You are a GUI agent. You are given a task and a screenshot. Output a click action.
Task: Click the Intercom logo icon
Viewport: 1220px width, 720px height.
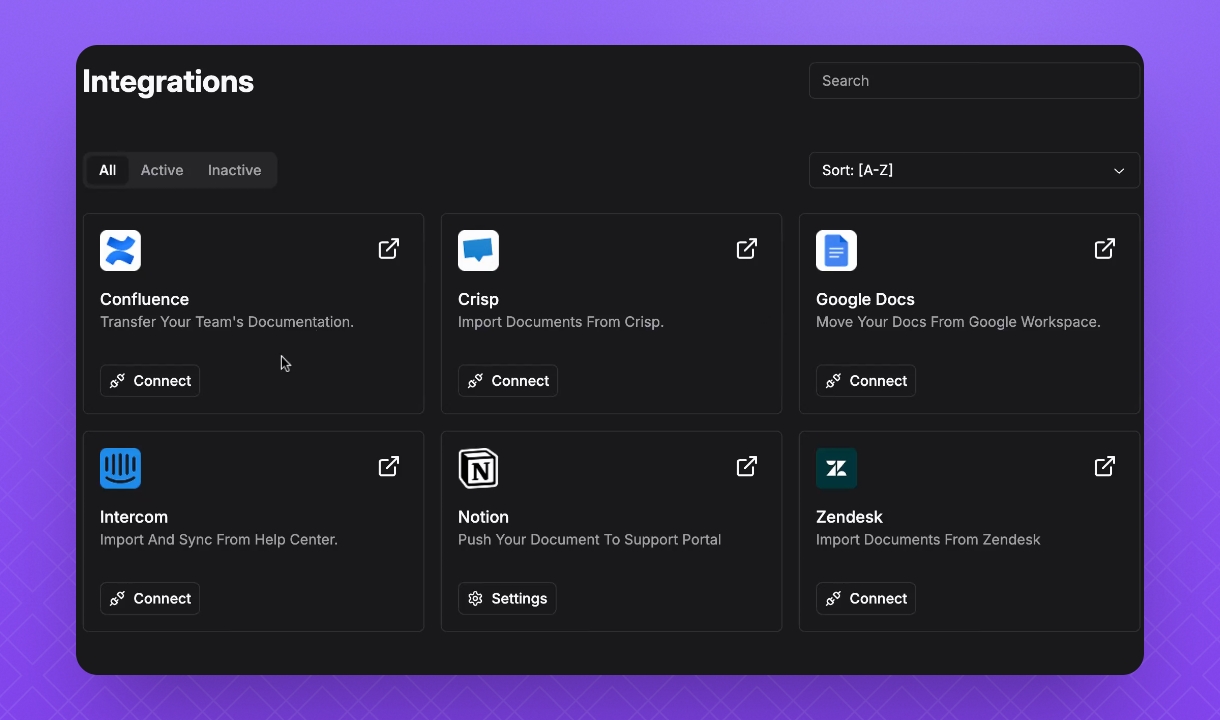[120, 469]
